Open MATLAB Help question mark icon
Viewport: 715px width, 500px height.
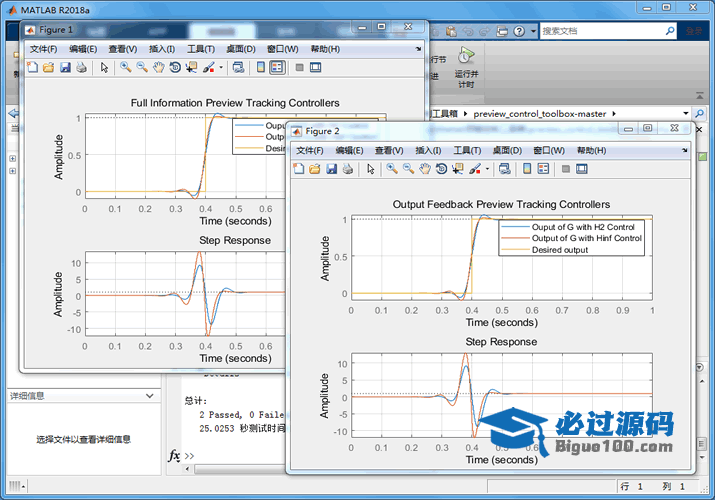(519, 31)
